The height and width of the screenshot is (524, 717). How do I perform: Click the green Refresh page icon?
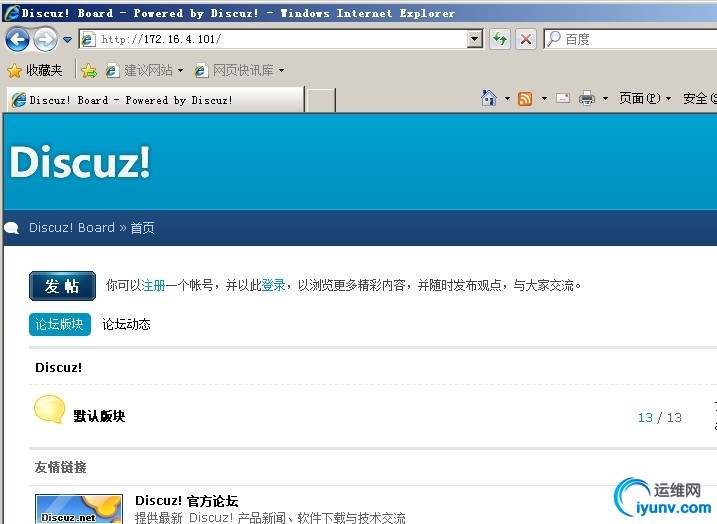tap(500, 39)
